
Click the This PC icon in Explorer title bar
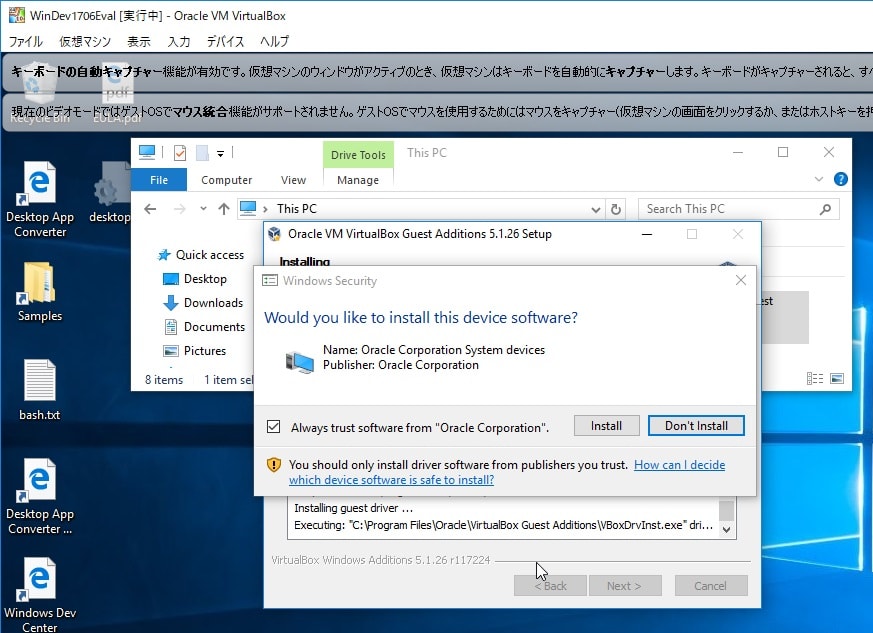147,152
